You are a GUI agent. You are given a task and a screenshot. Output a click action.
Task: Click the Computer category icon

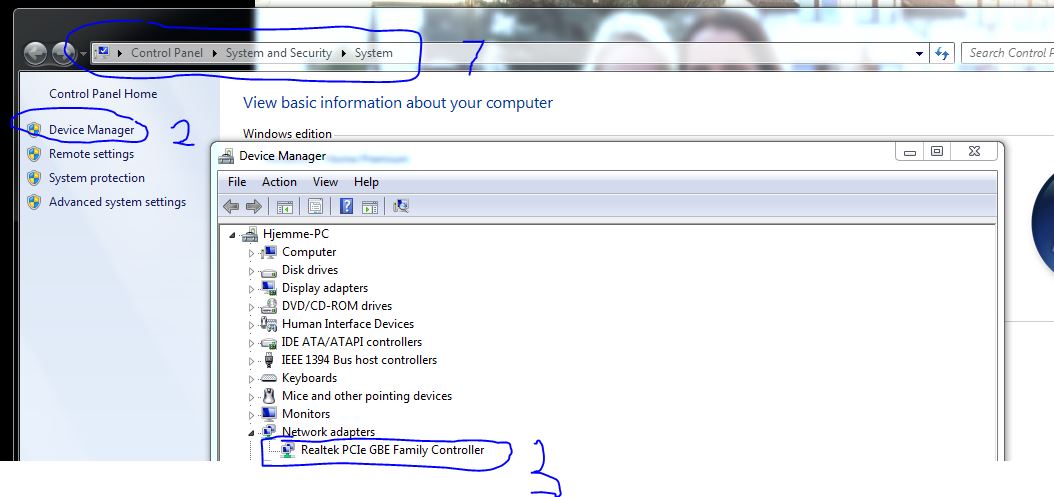coord(268,252)
